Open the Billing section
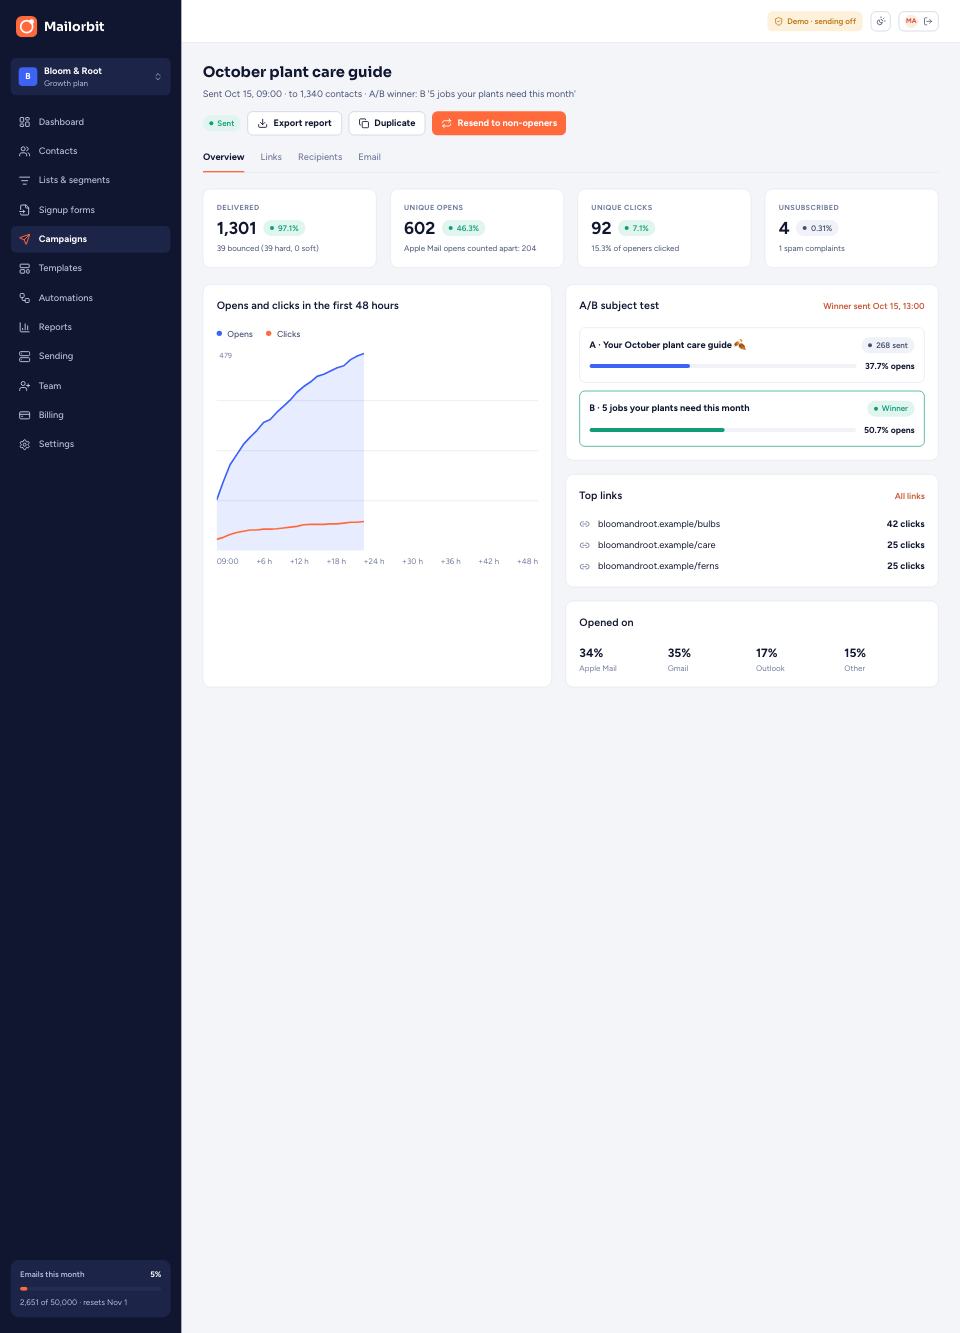Screen dimensions: 960x1333 pyautogui.click(x=90, y=415)
